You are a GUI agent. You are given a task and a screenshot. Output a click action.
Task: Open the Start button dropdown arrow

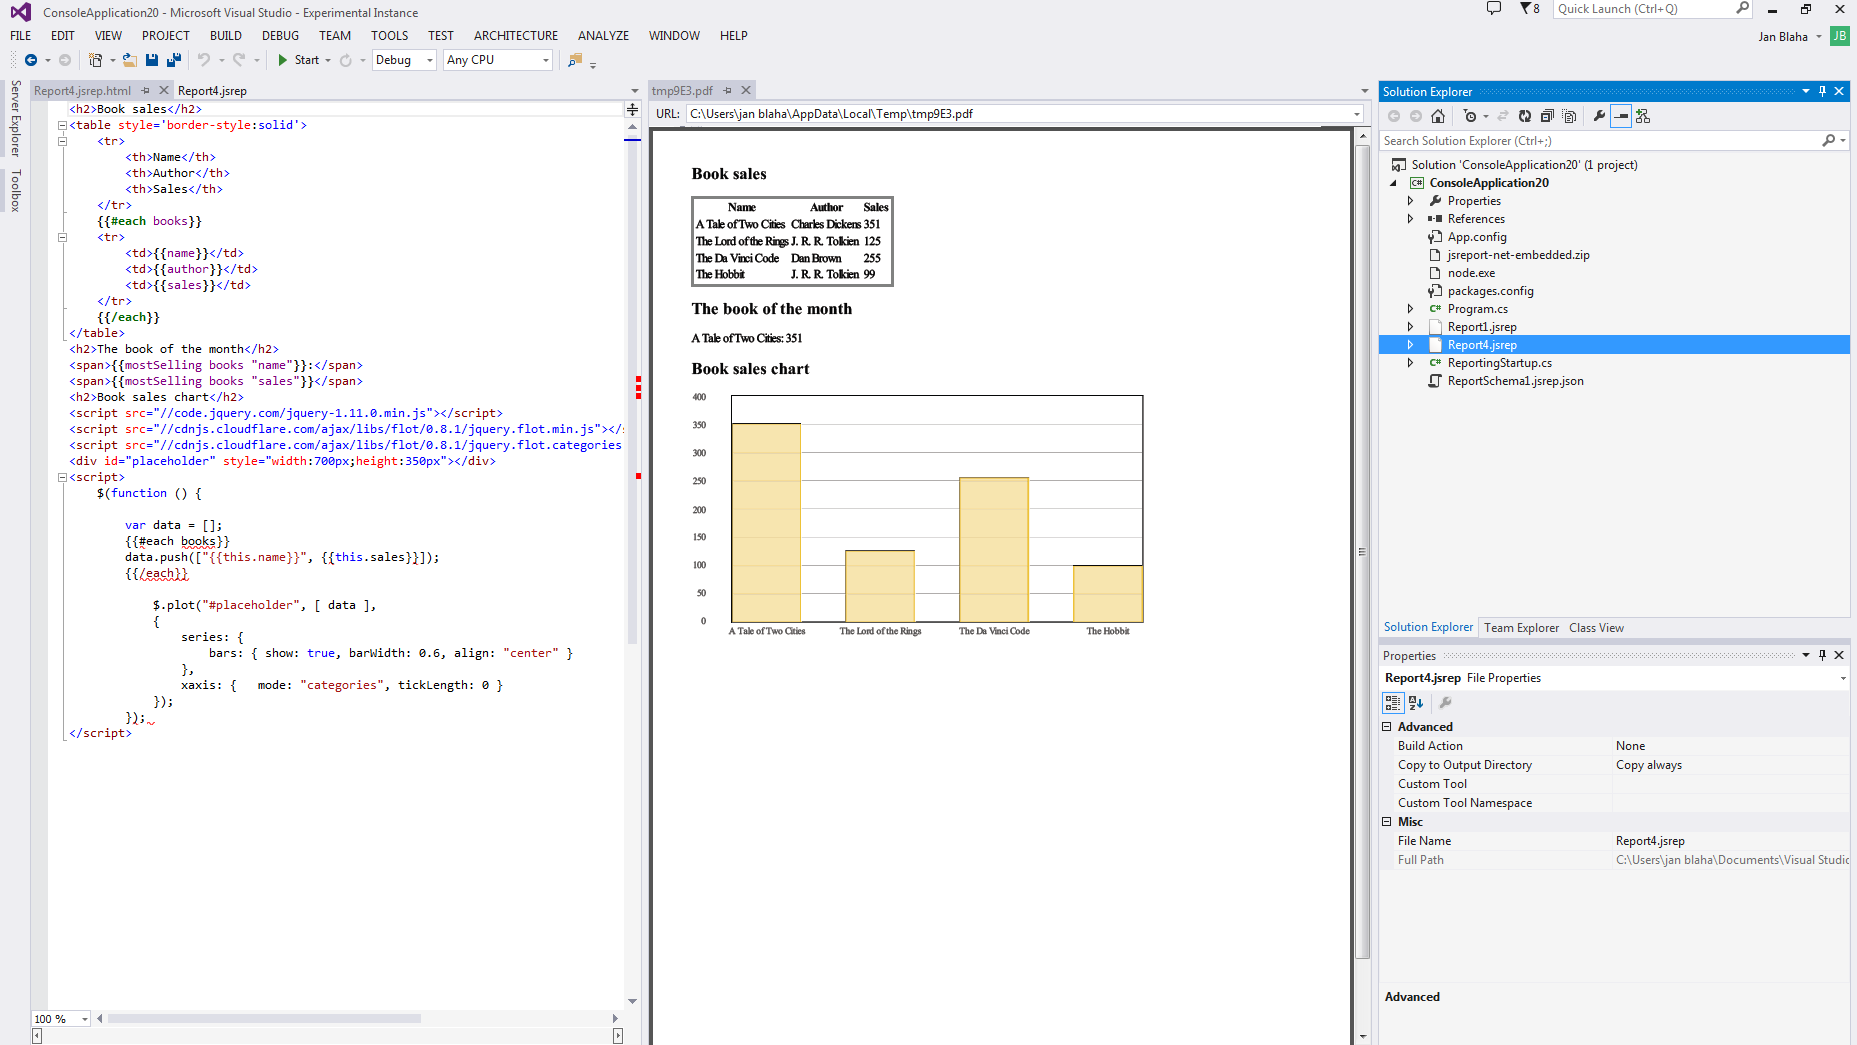coord(328,60)
